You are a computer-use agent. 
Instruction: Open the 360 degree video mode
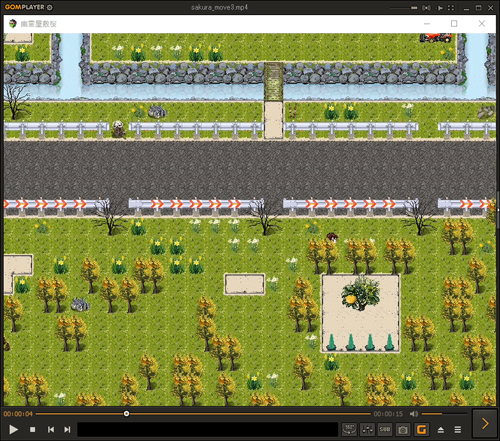349,429
